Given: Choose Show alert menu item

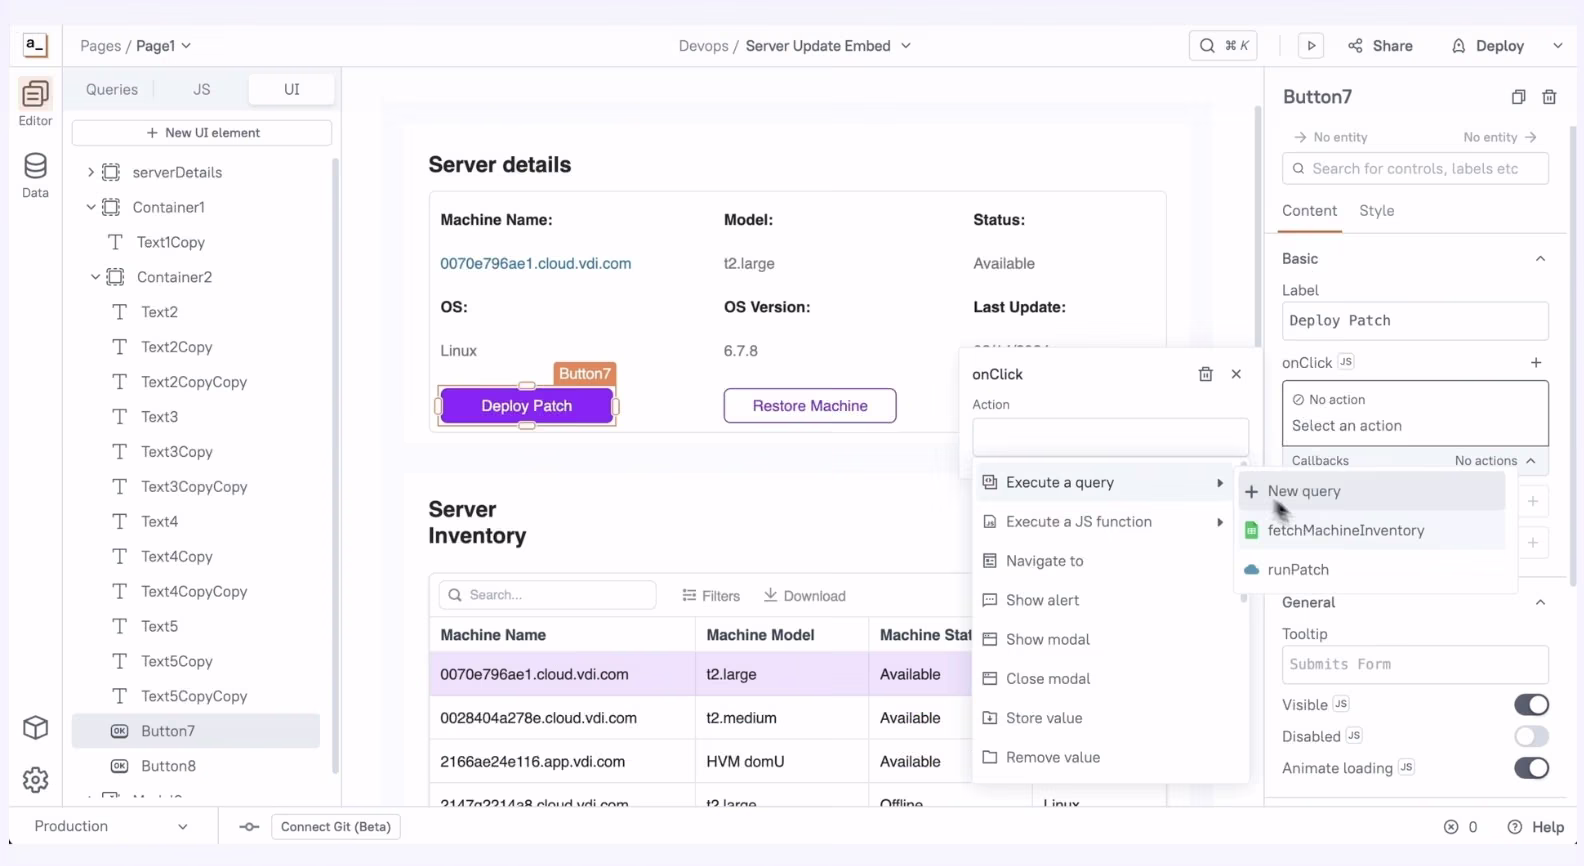Looking at the screenshot, I should pyautogui.click(x=1103, y=600).
